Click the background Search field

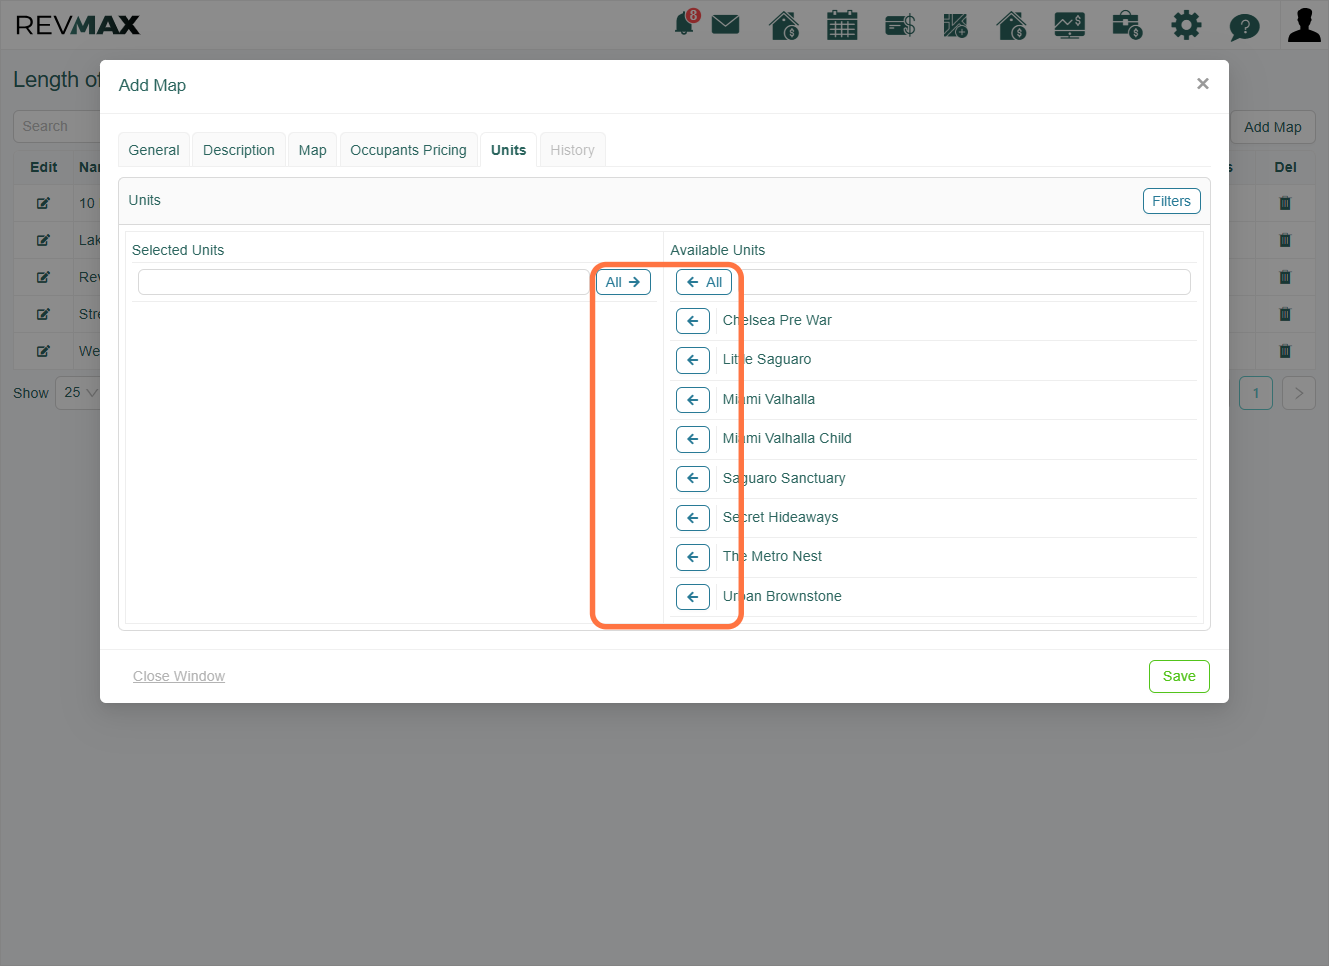tap(56, 126)
